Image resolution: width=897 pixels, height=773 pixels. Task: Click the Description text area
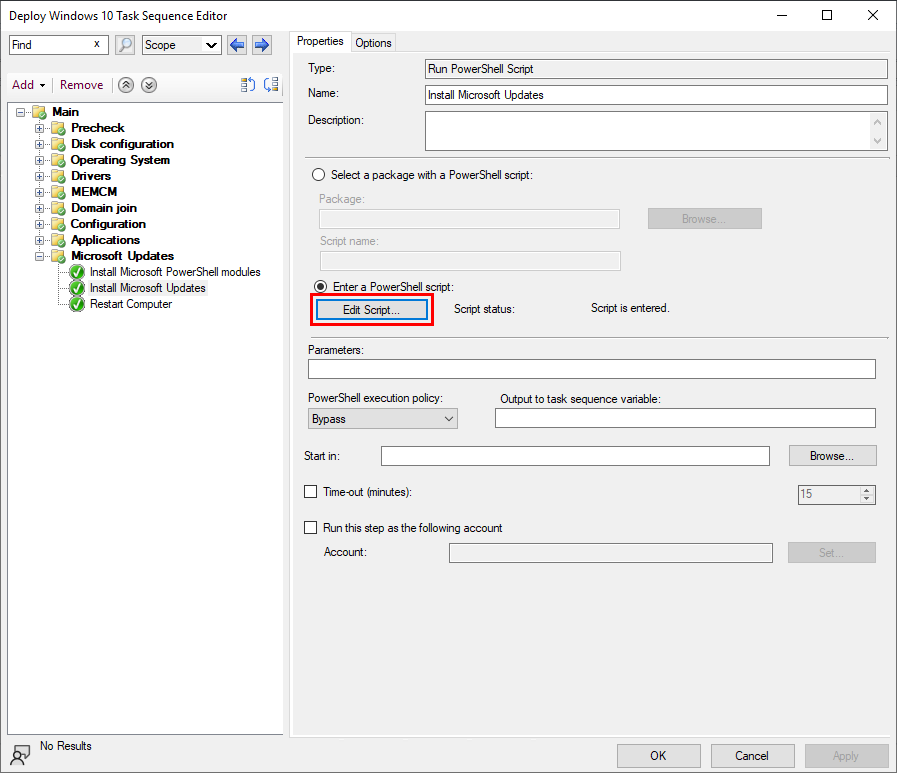pos(656,131)
